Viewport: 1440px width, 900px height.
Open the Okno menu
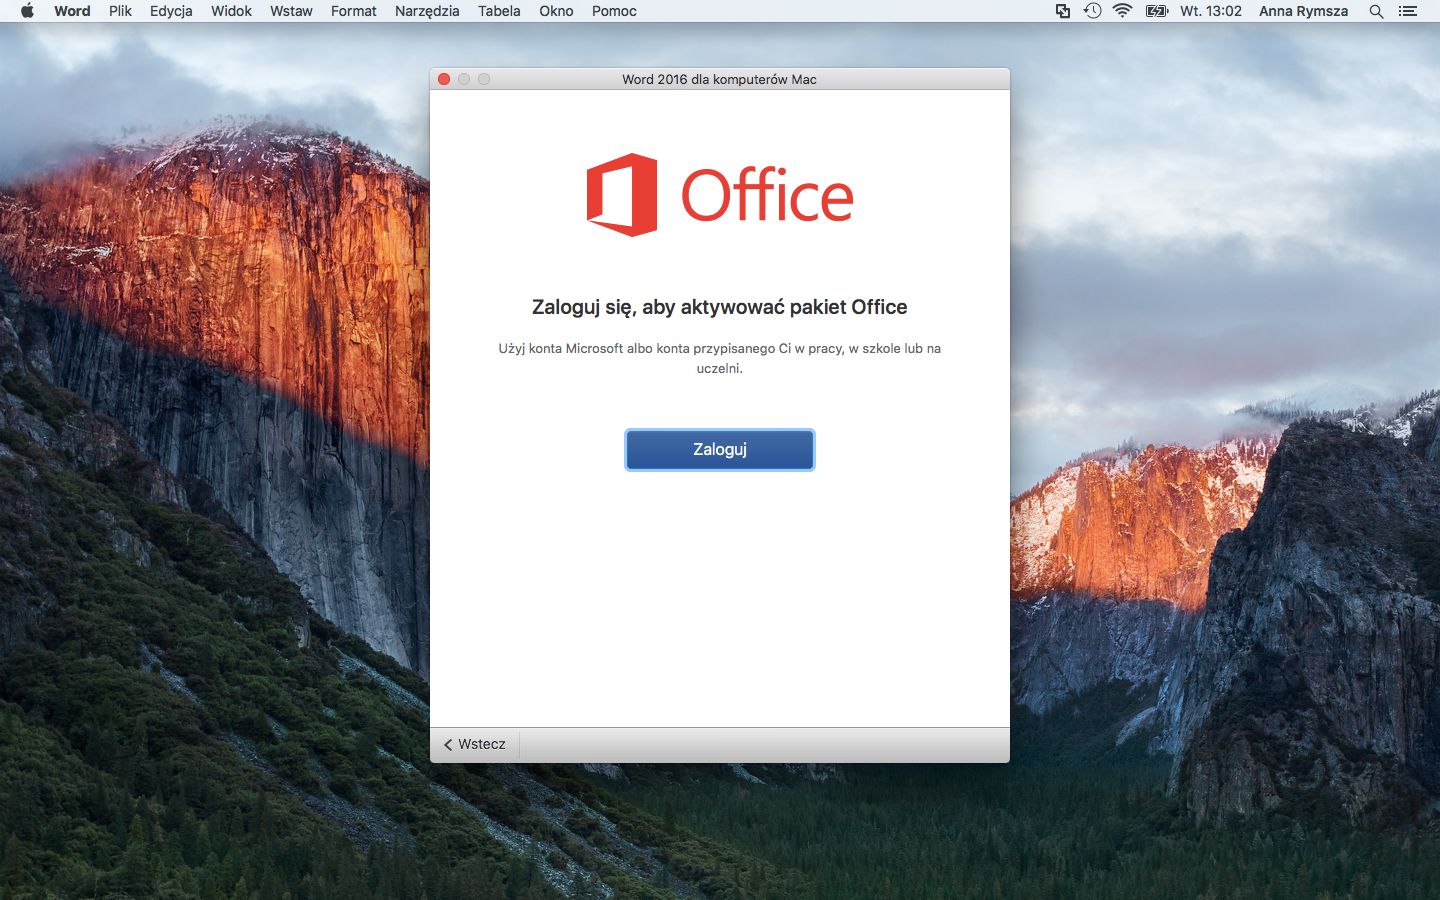[556, 11]
